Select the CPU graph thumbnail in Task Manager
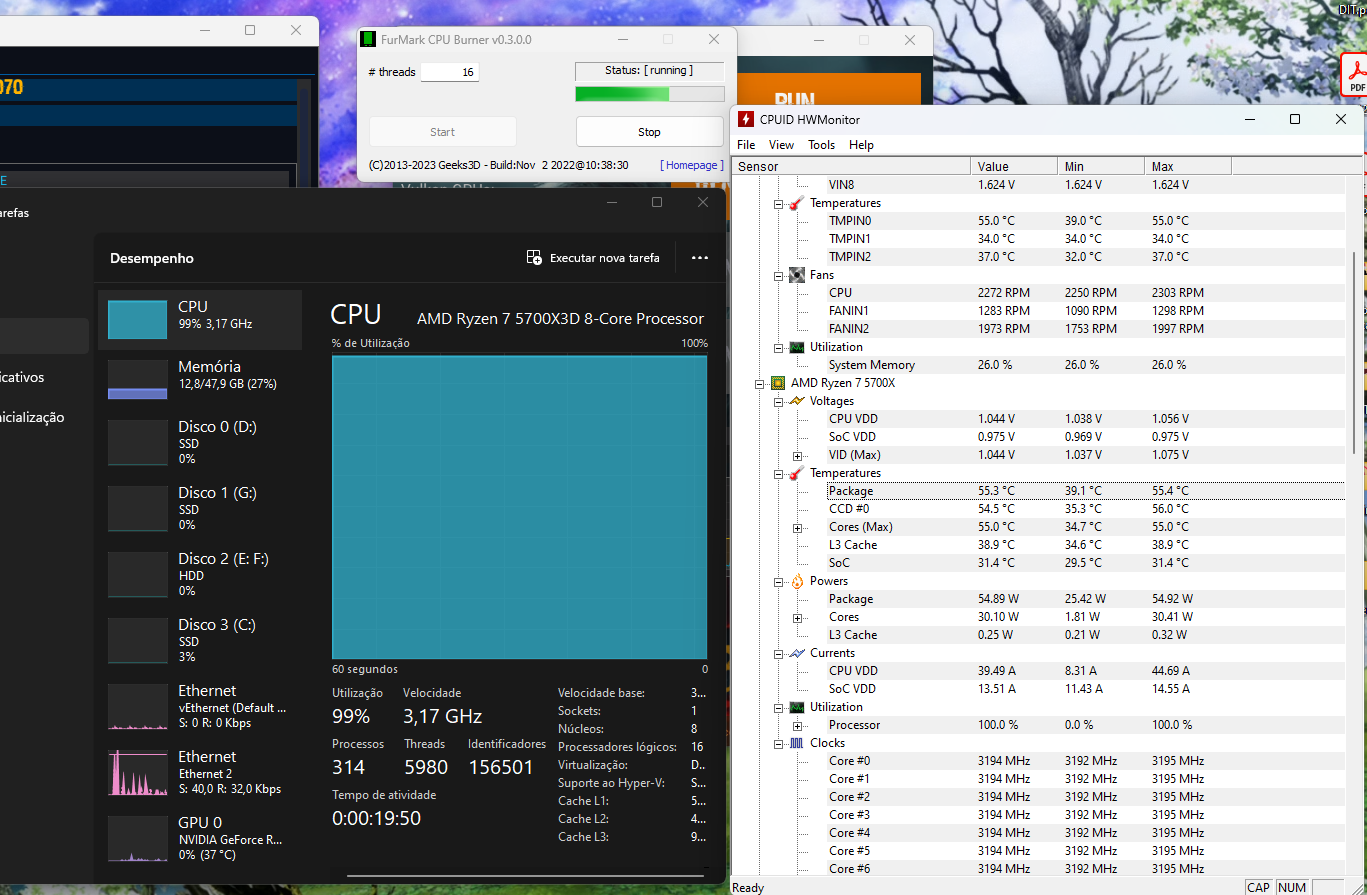The image size is (1367, 895). [x=138, y=320]
